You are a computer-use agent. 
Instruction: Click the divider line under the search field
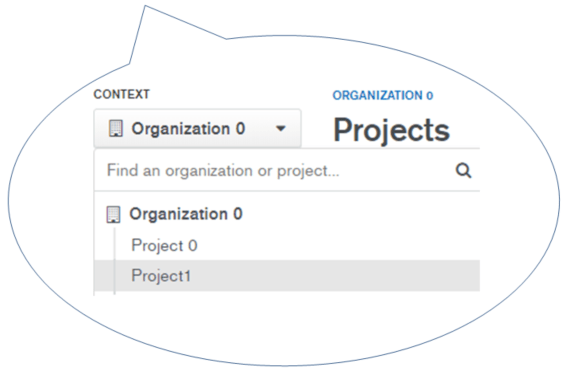[287, 191]
